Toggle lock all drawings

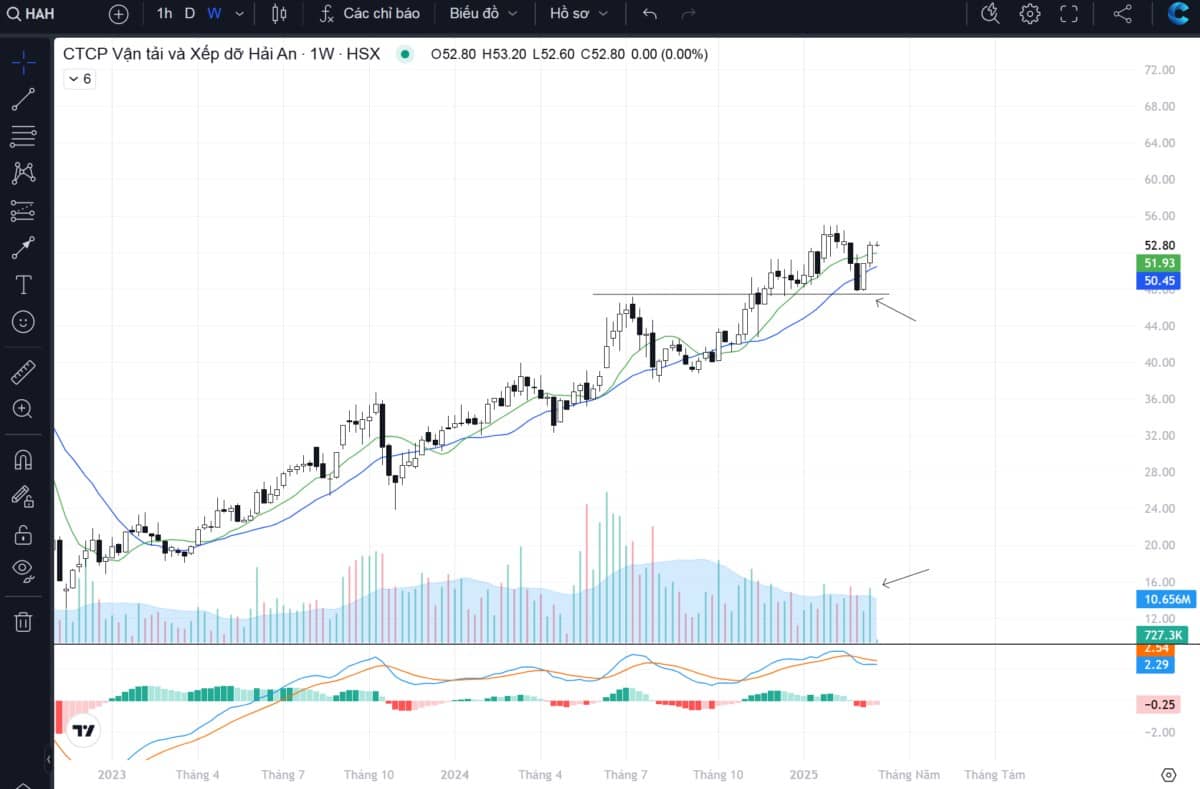tap(23, 534)
